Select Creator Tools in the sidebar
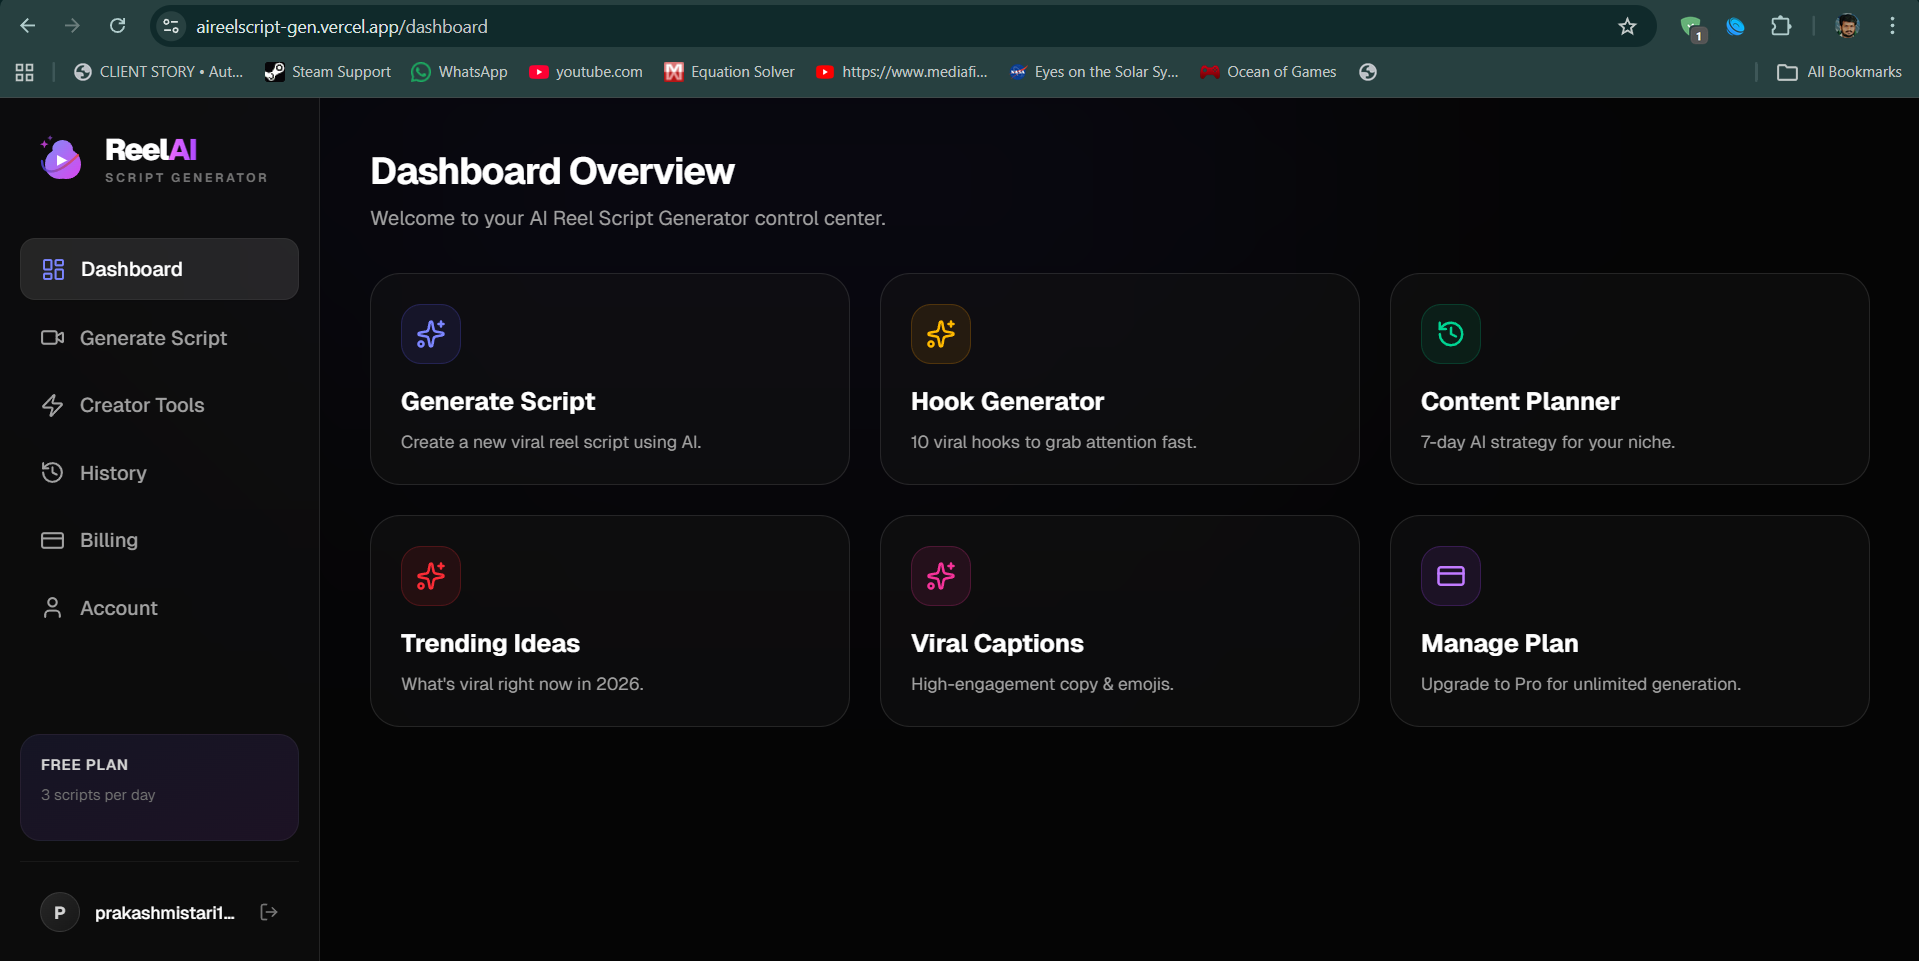1919x961 pixels. point(140,405)
